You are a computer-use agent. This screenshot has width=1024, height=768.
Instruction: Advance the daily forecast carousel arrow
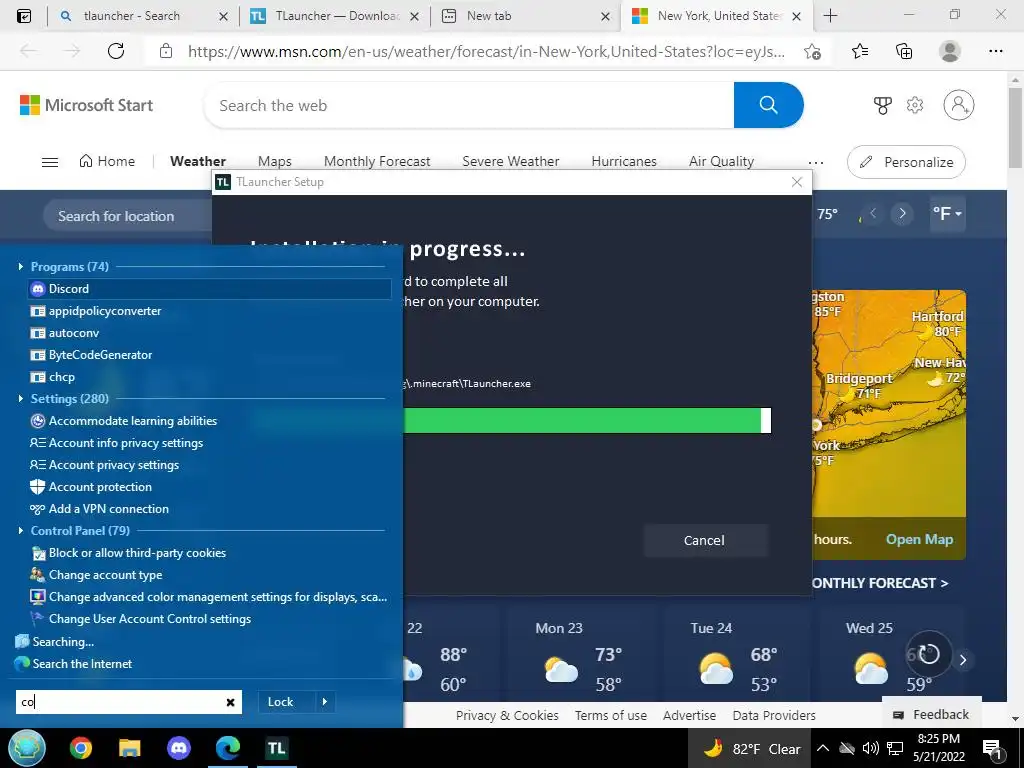[x=963, y=660]
